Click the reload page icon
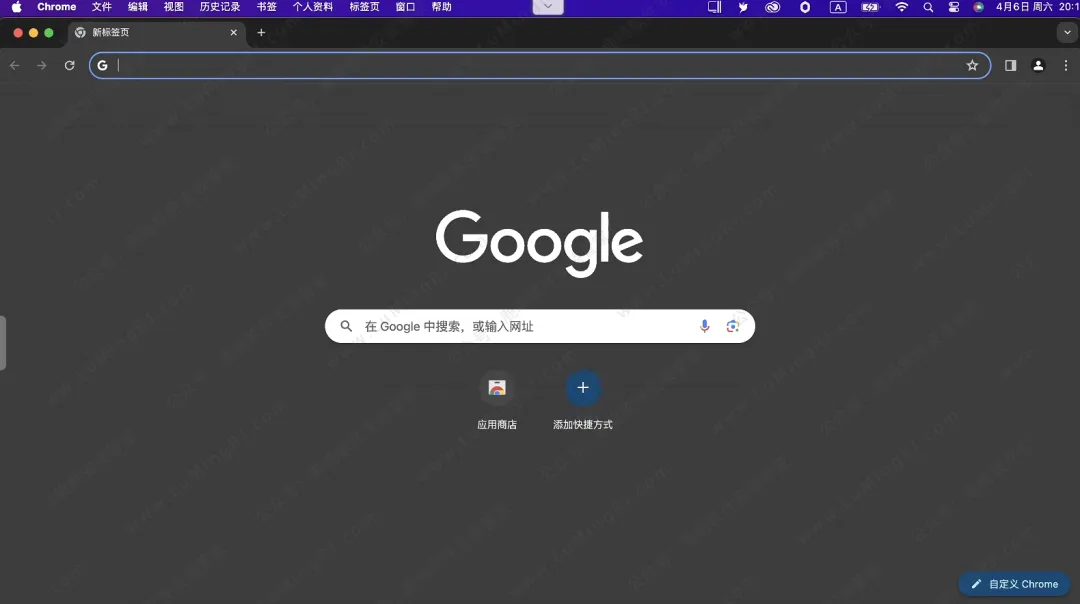Viewport: 1080px width, 604px height. click(69, 66)
